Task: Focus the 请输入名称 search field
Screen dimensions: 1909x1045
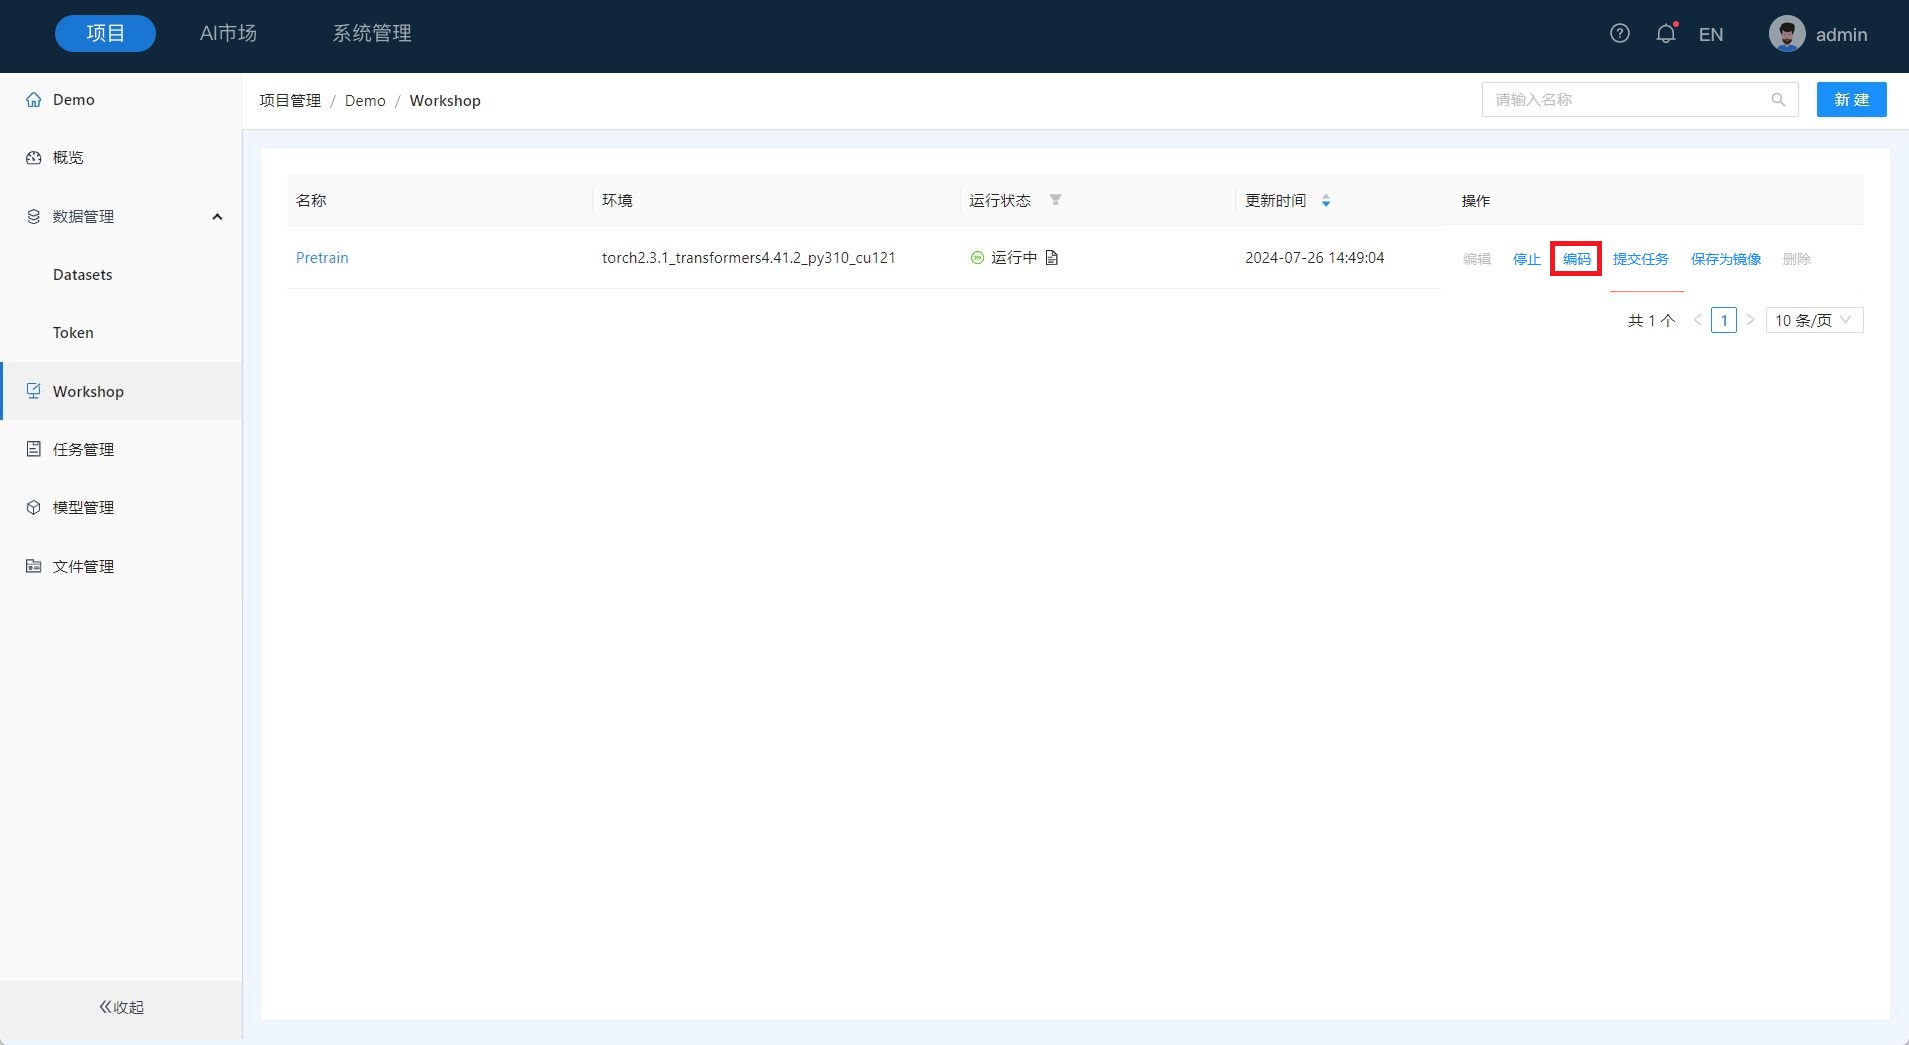Action: (1625, 100)
